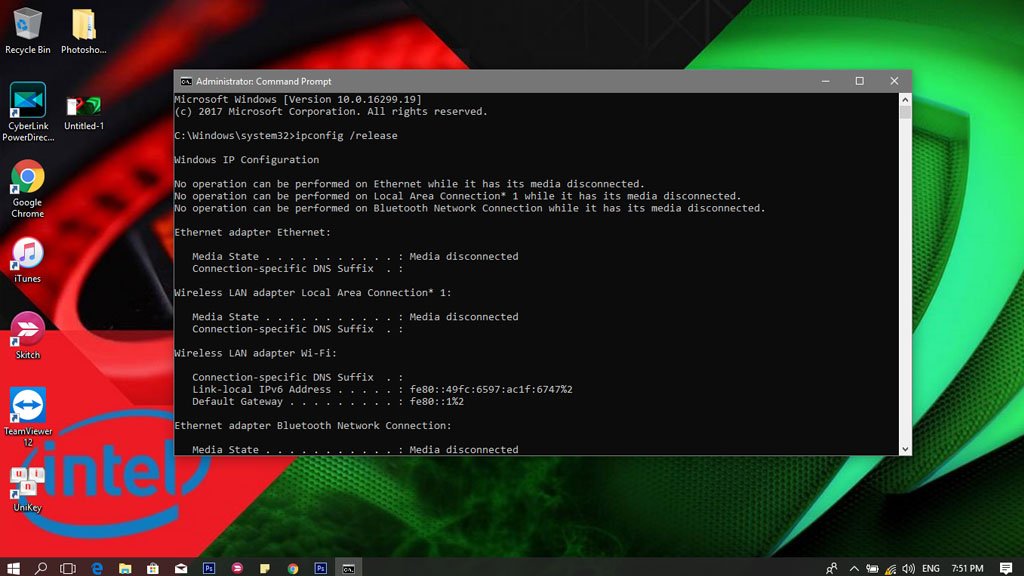
Task: Open Photoshop taskbar icon beside Mail
Action: tap(209, 568)
